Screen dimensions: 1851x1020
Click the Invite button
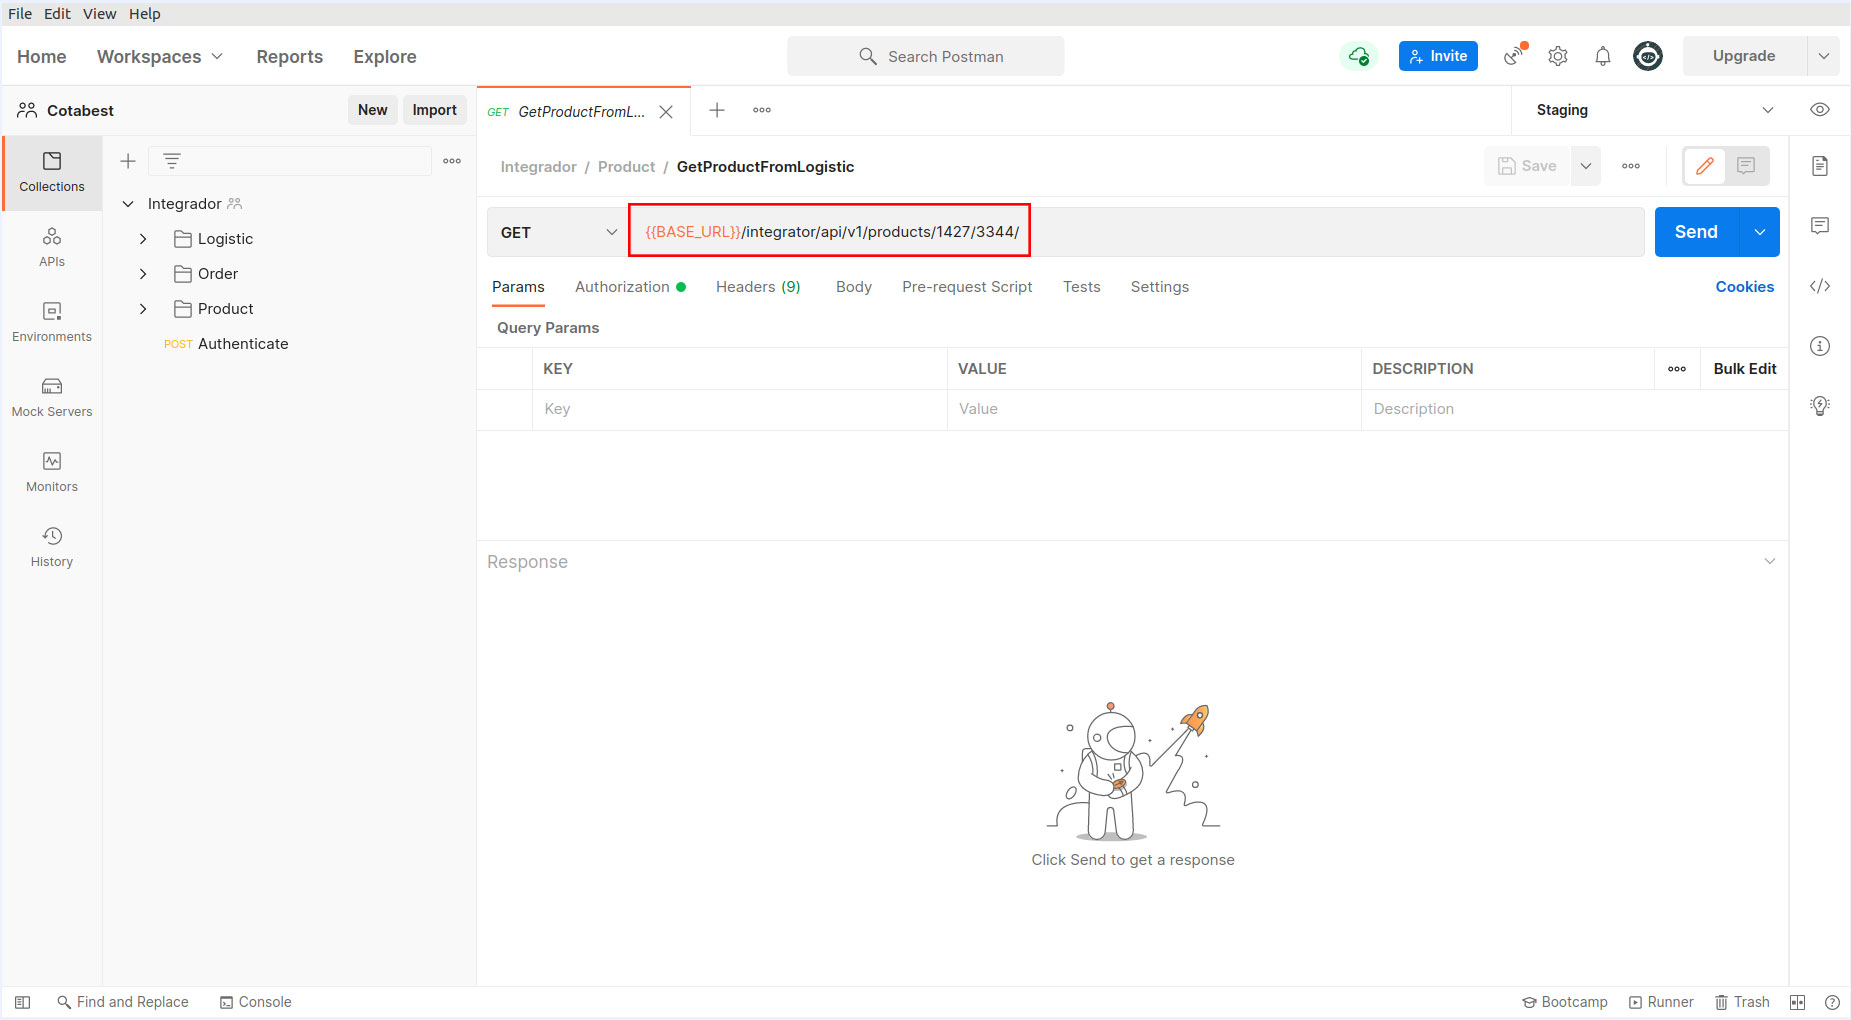pos(1438,56)
